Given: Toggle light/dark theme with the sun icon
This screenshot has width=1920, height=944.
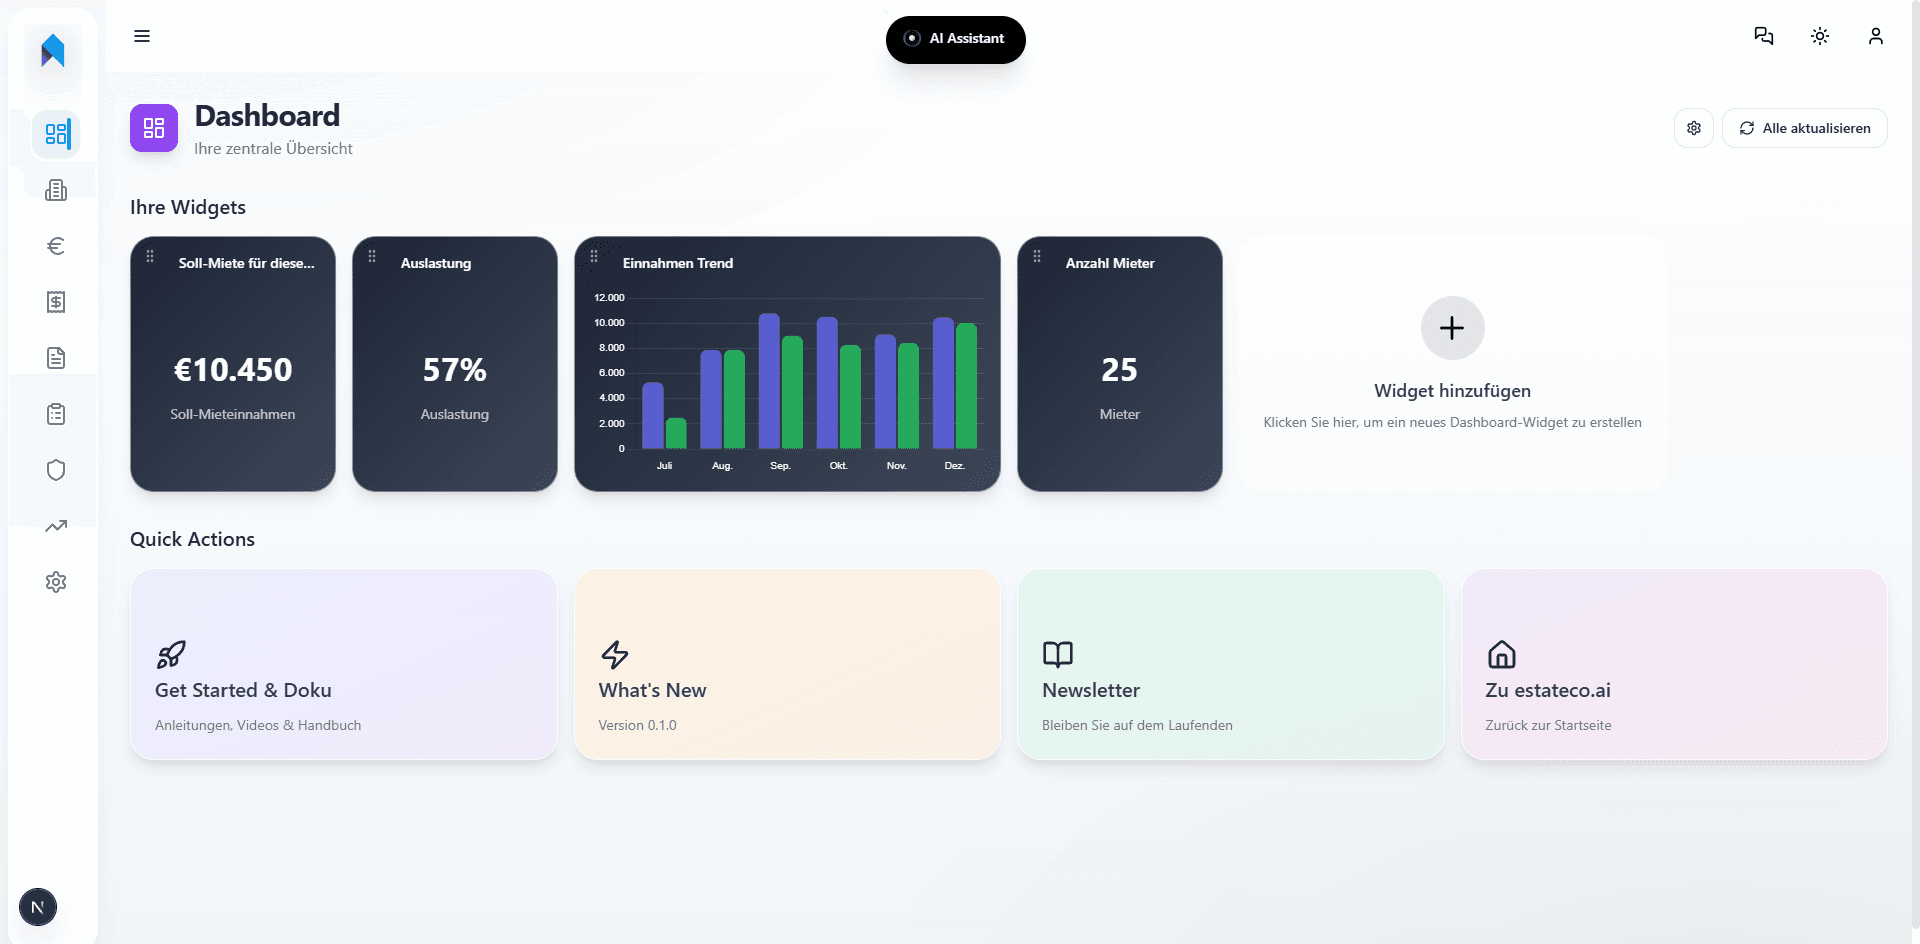Looking at the screenshot, I should tap(1819, 36).
